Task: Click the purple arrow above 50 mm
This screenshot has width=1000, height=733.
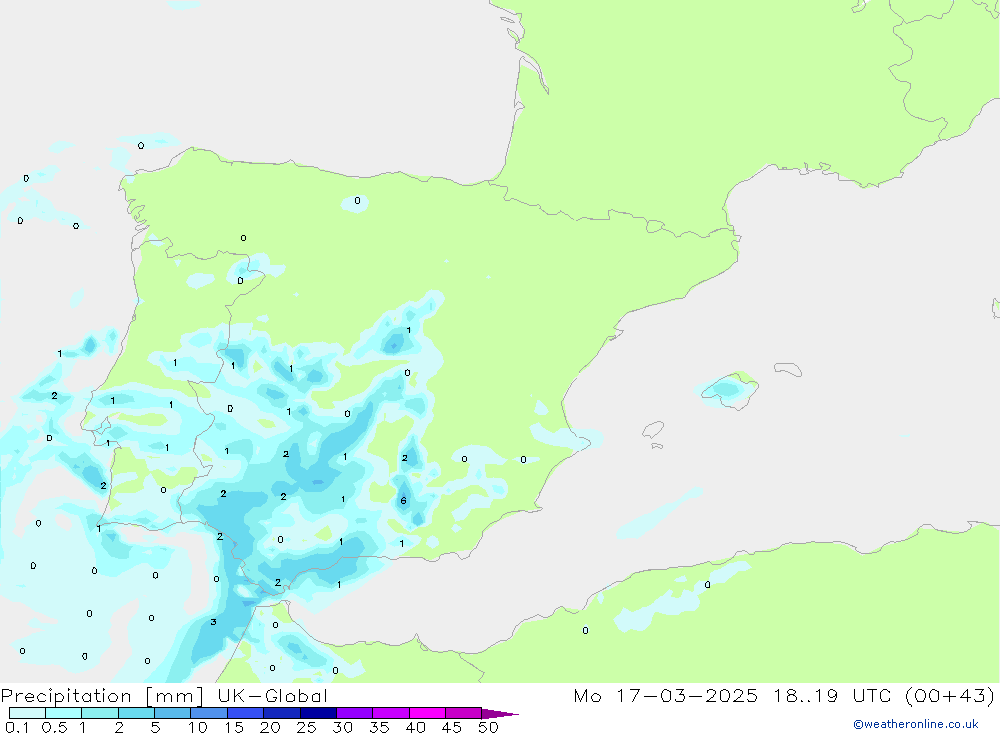Action: (x=500, y=714)
